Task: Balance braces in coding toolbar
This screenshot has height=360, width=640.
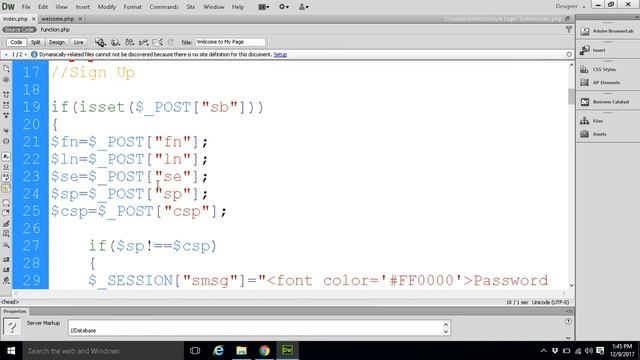Action: click(6, 141)
